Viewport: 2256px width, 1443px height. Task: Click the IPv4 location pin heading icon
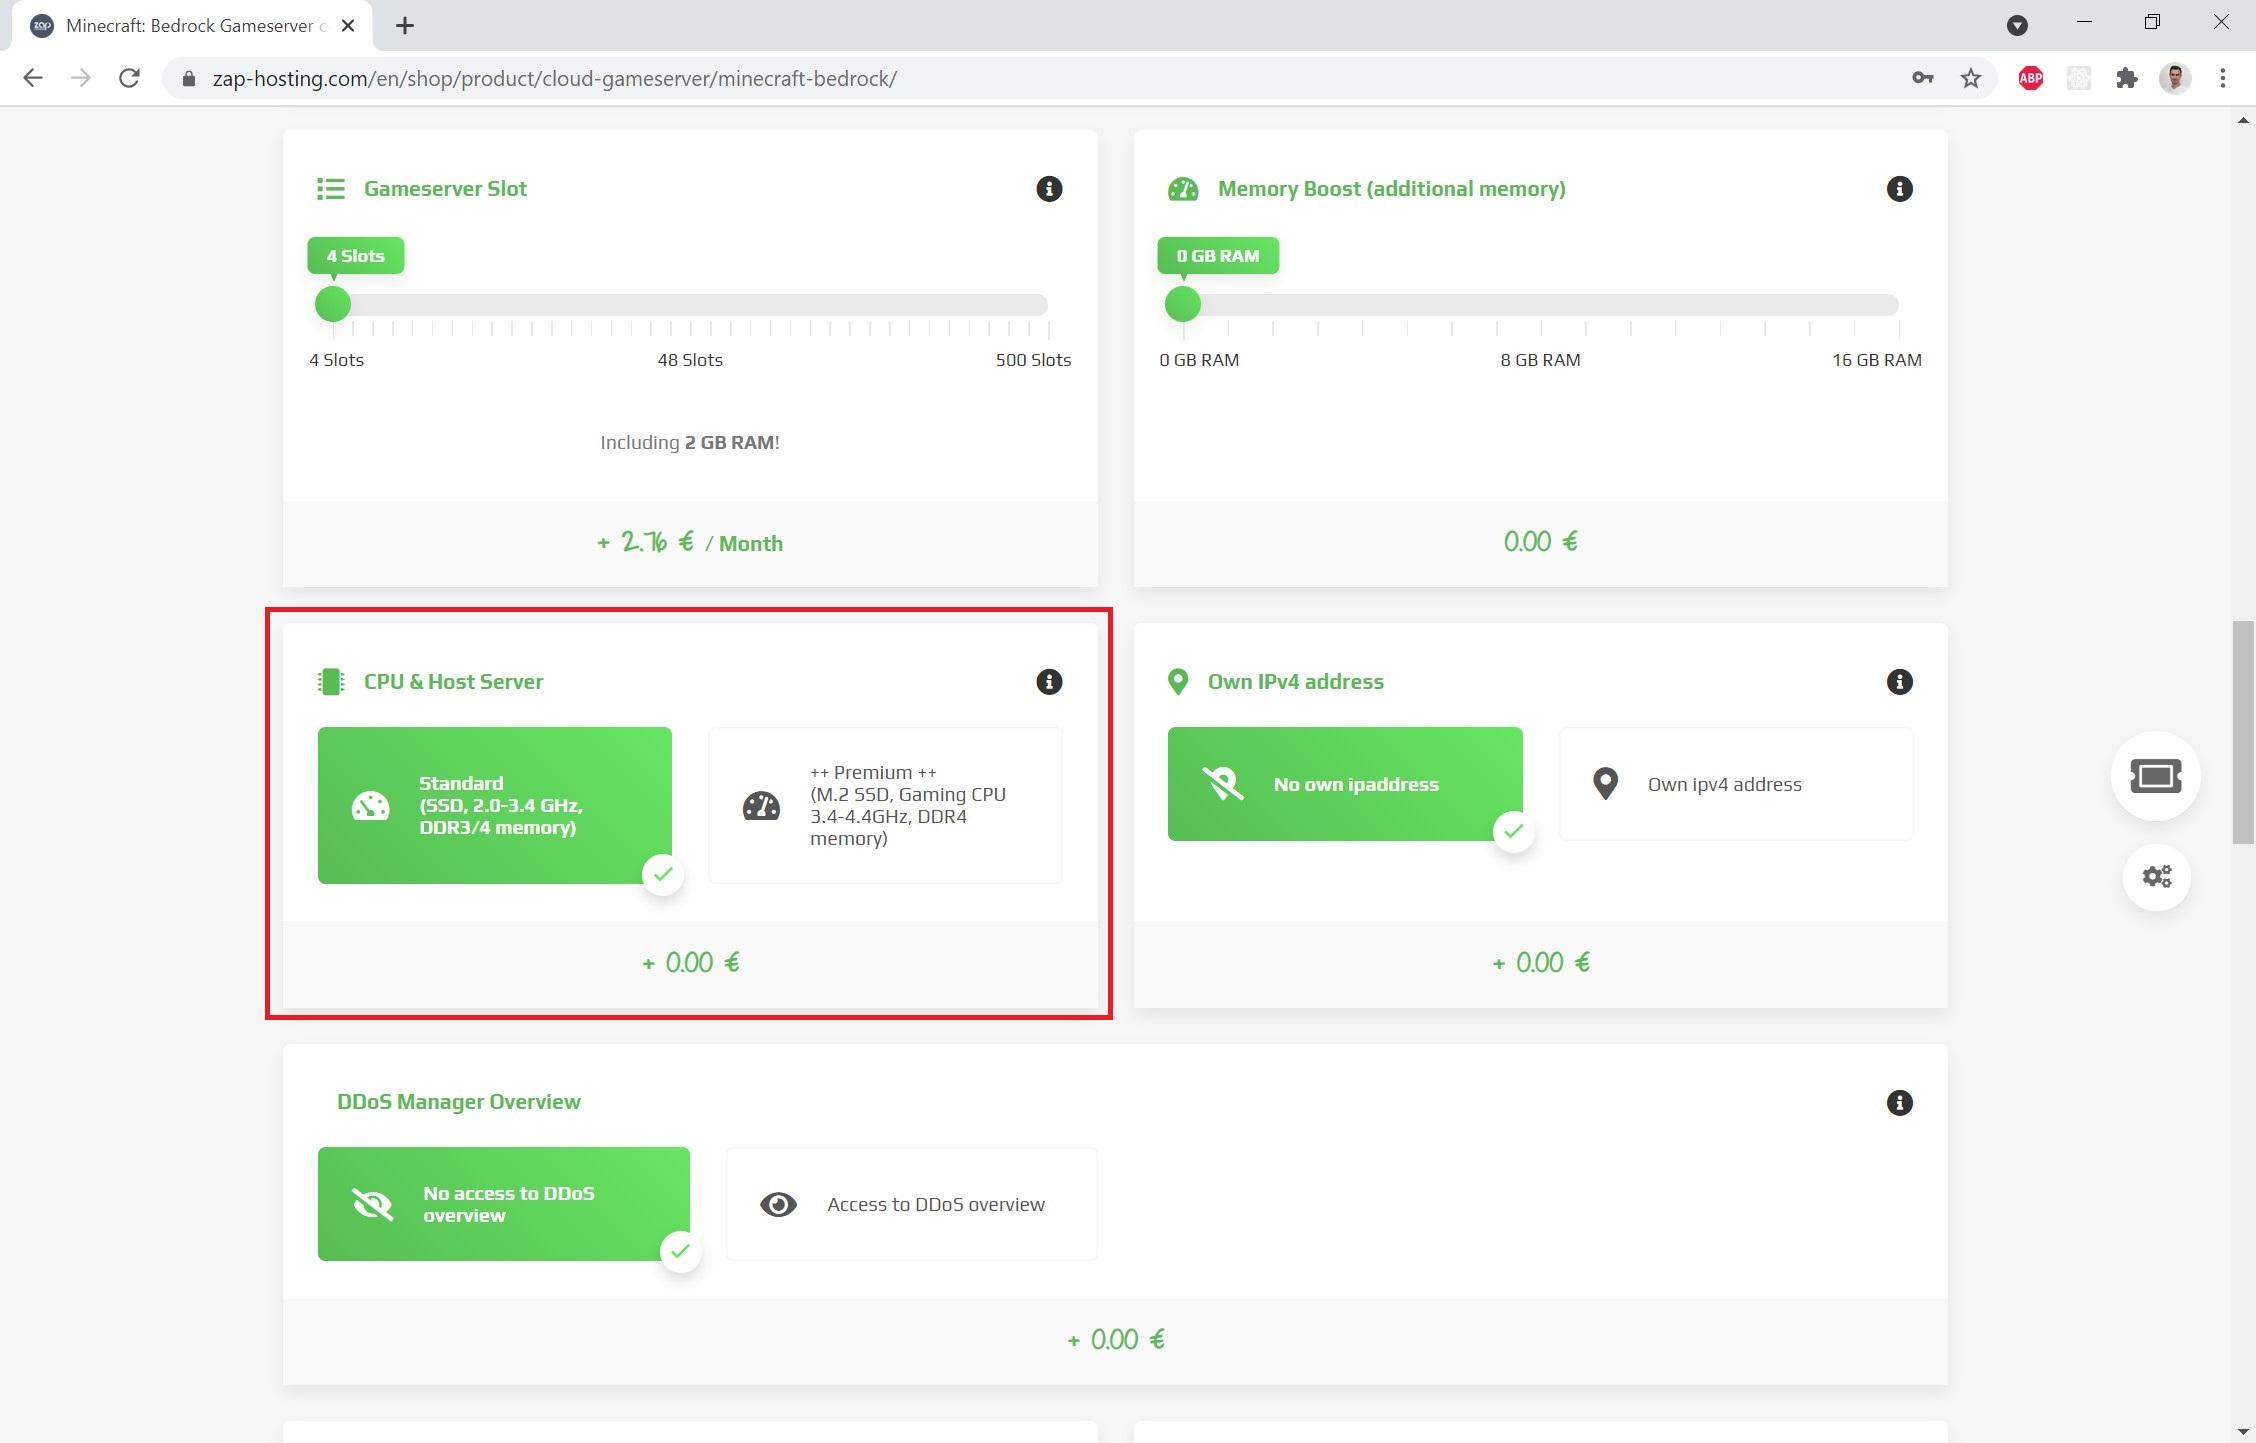[x=1178, y=682]
